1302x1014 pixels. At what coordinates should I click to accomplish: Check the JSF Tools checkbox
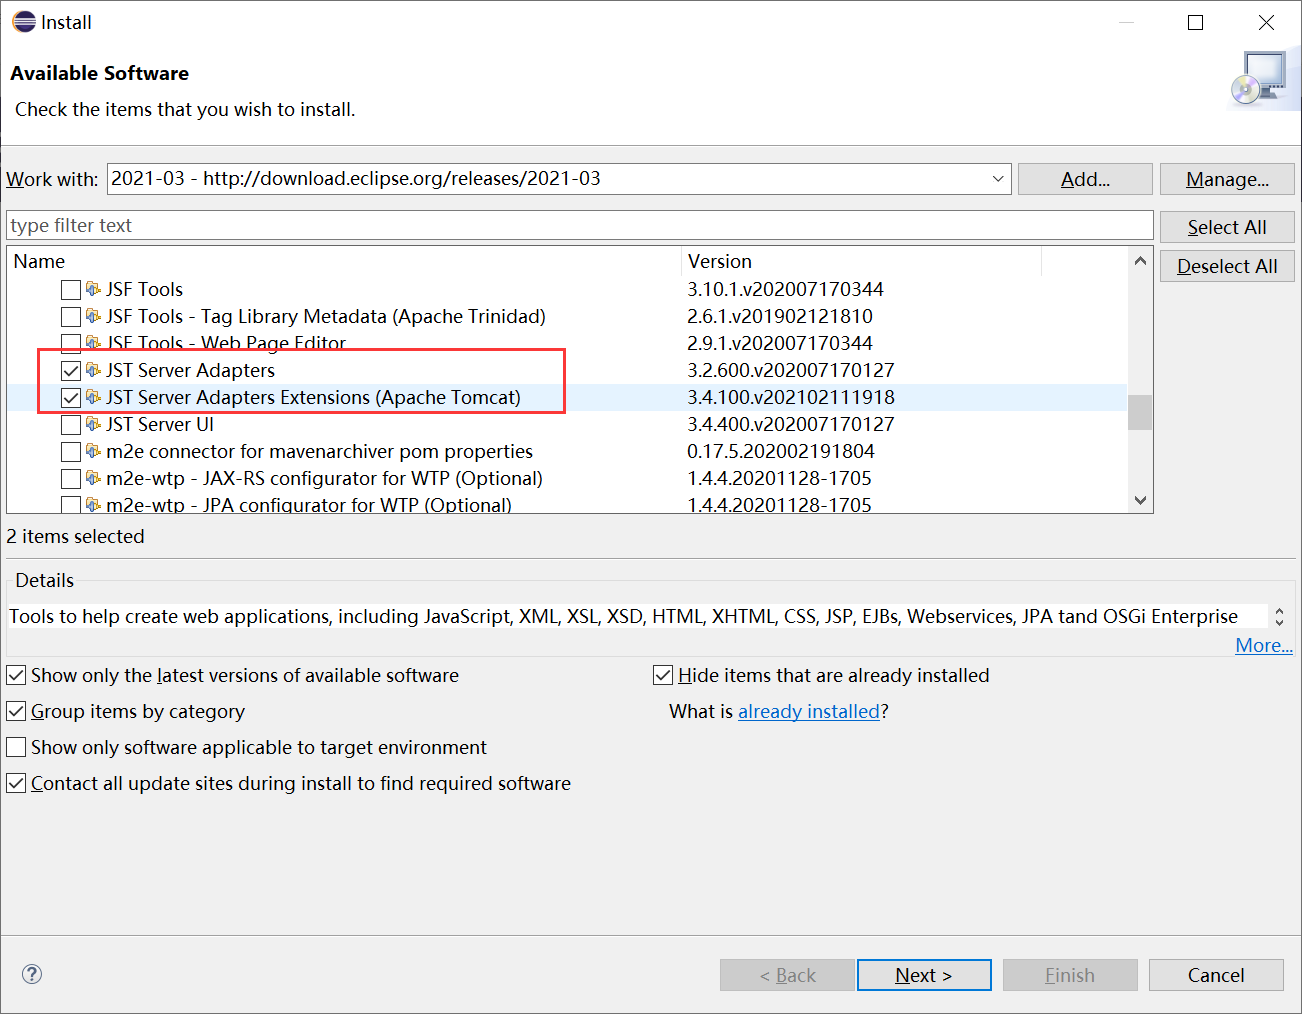click(x=71, y=290)
